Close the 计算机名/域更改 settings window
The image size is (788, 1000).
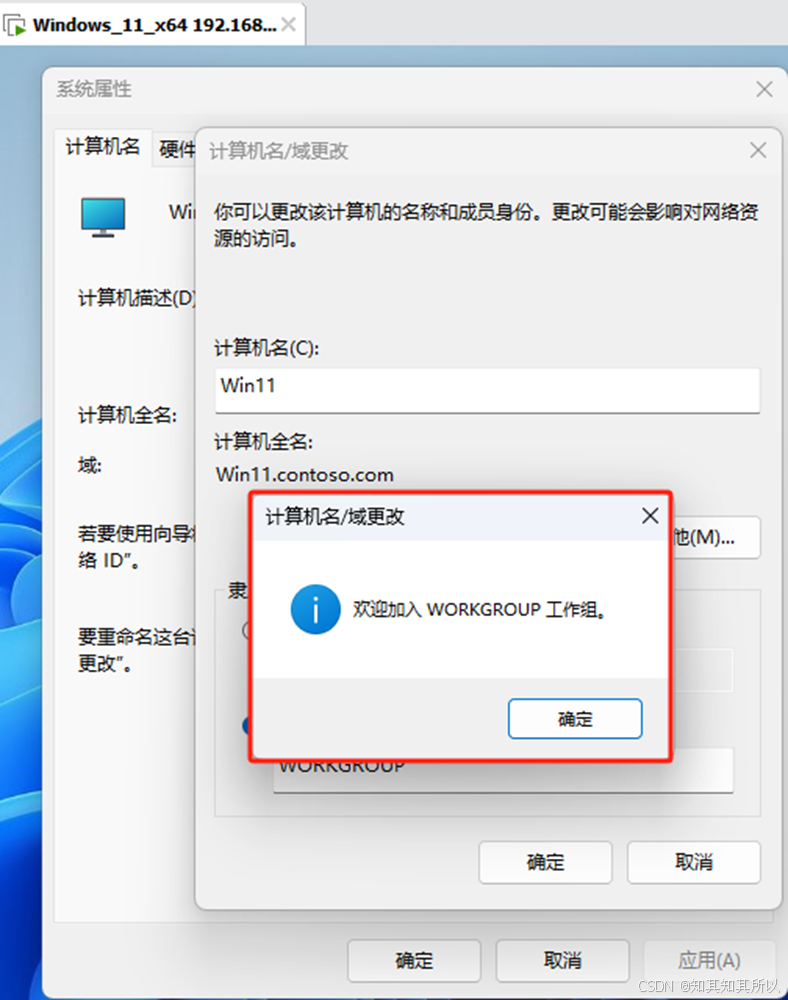[x=758, y=151]
